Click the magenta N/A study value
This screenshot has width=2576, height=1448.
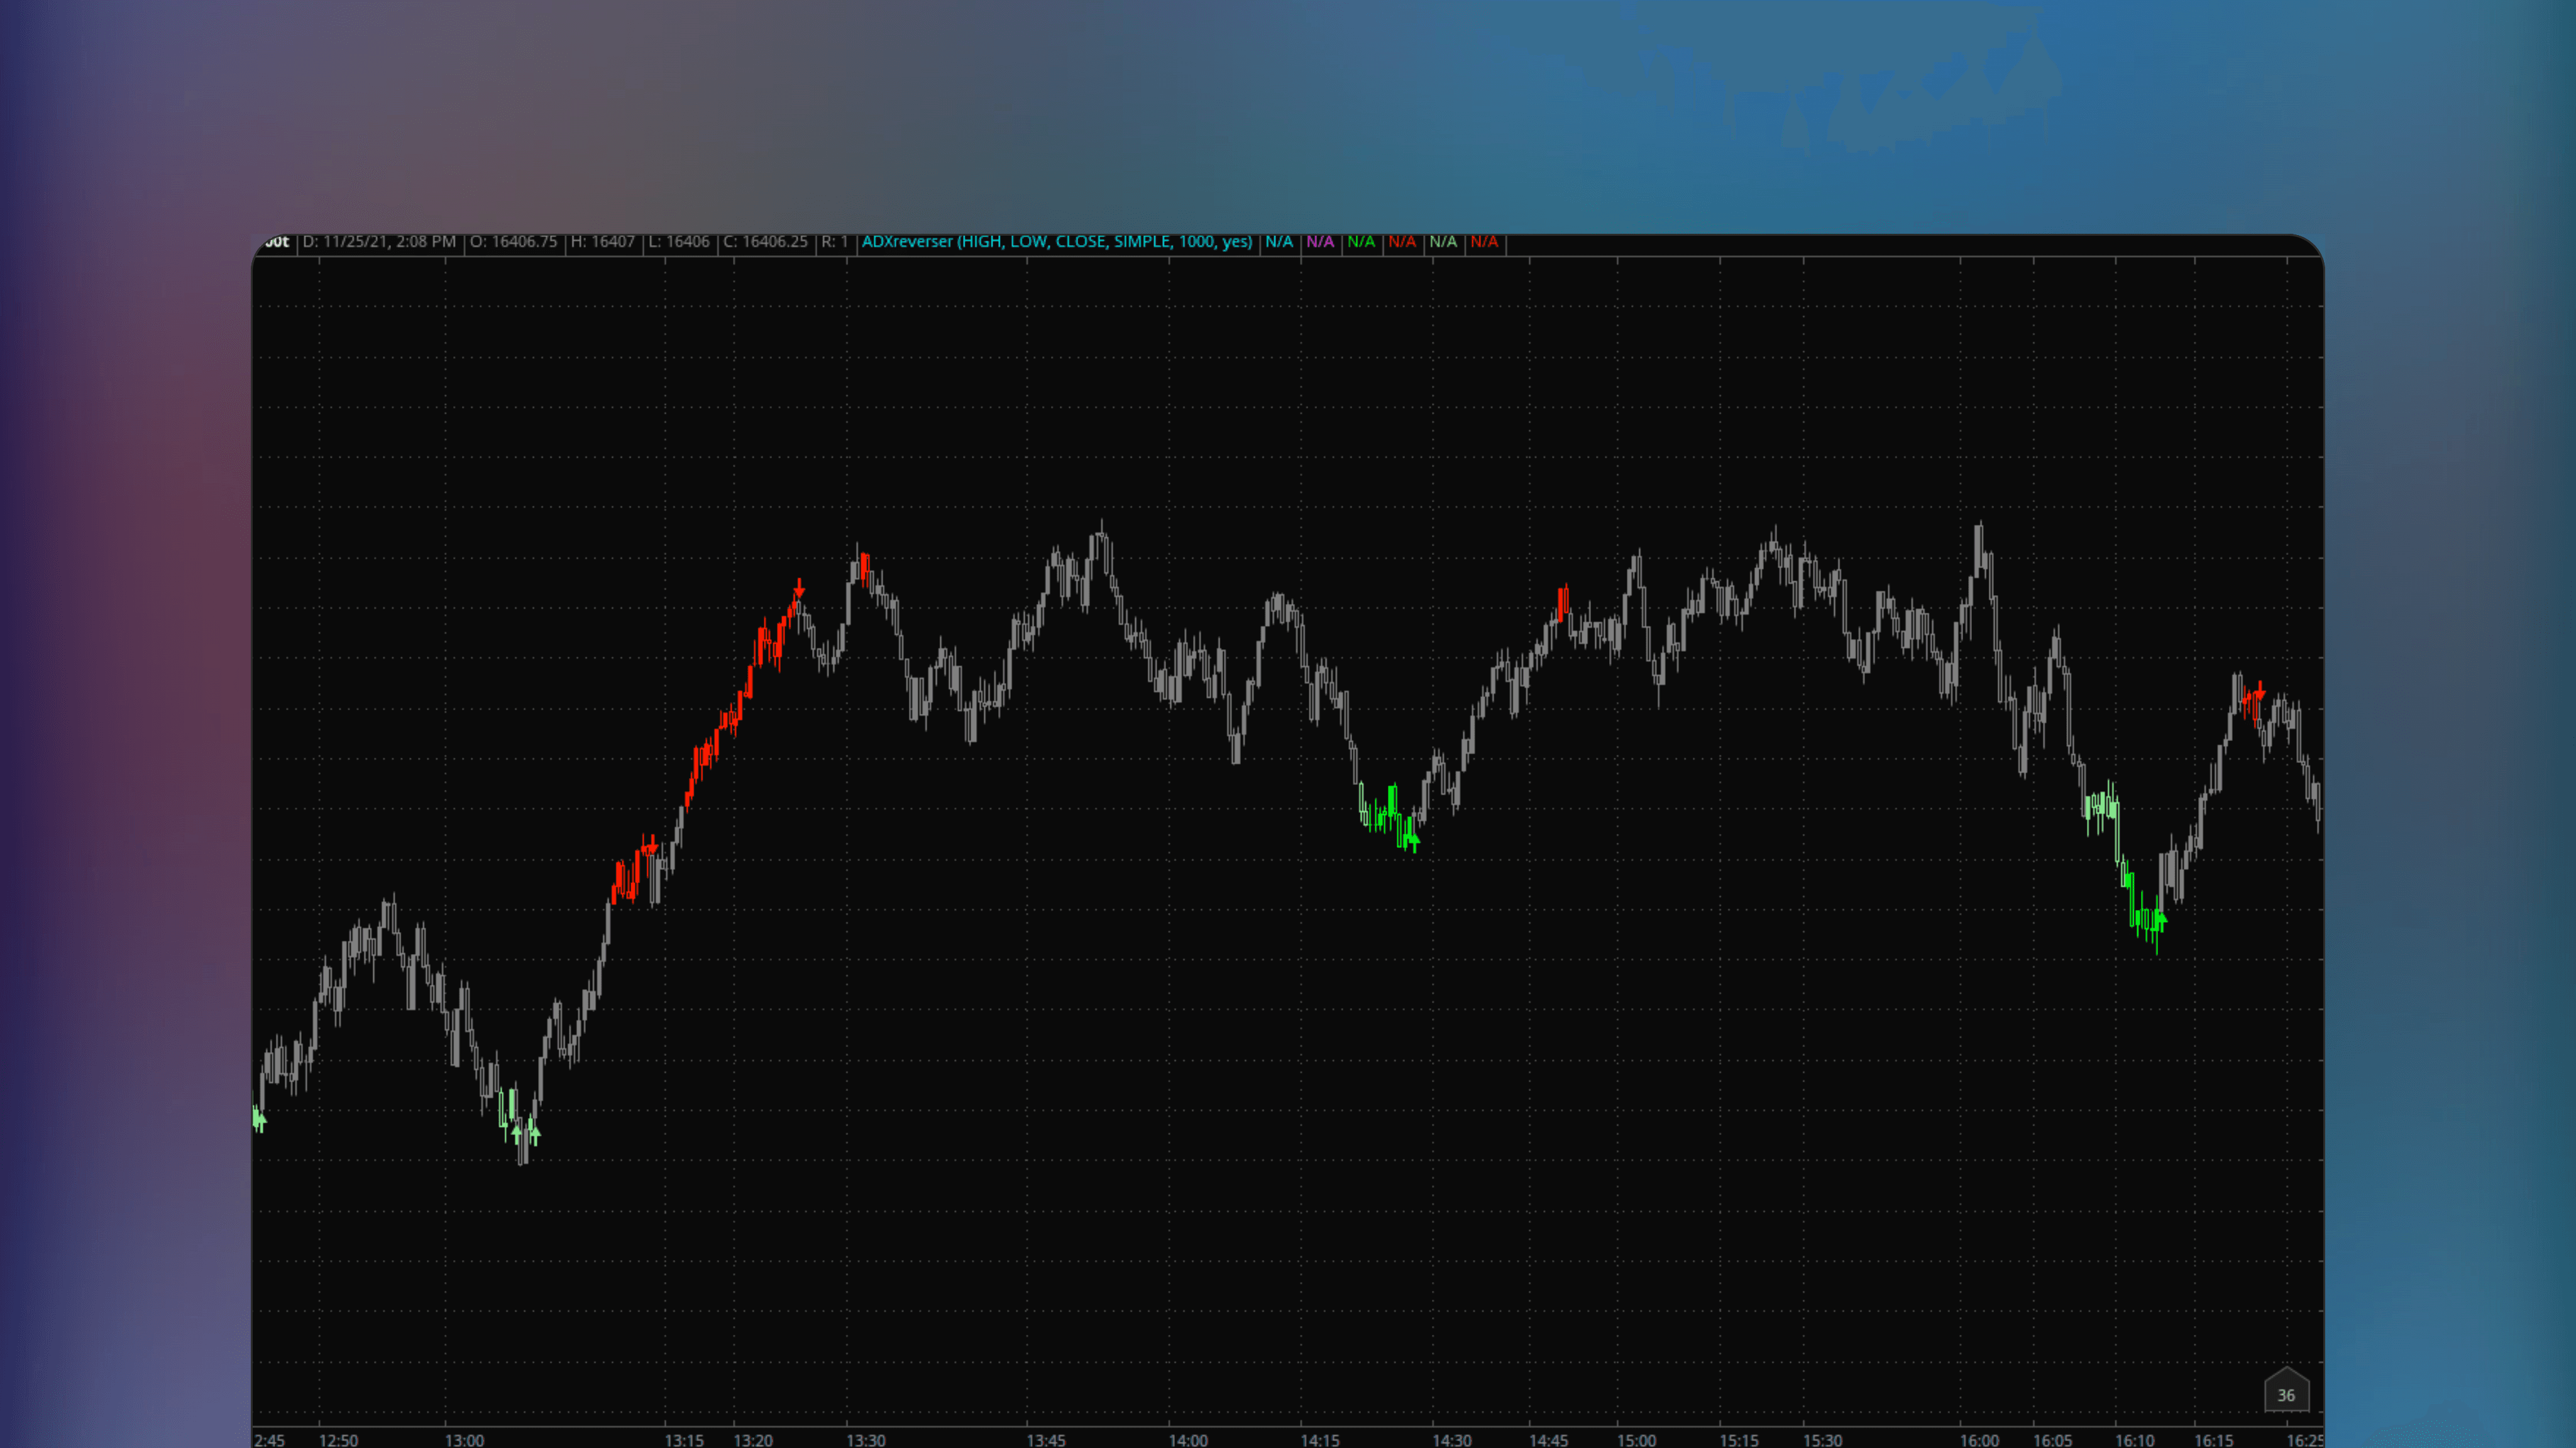[x=1320, y=242]
